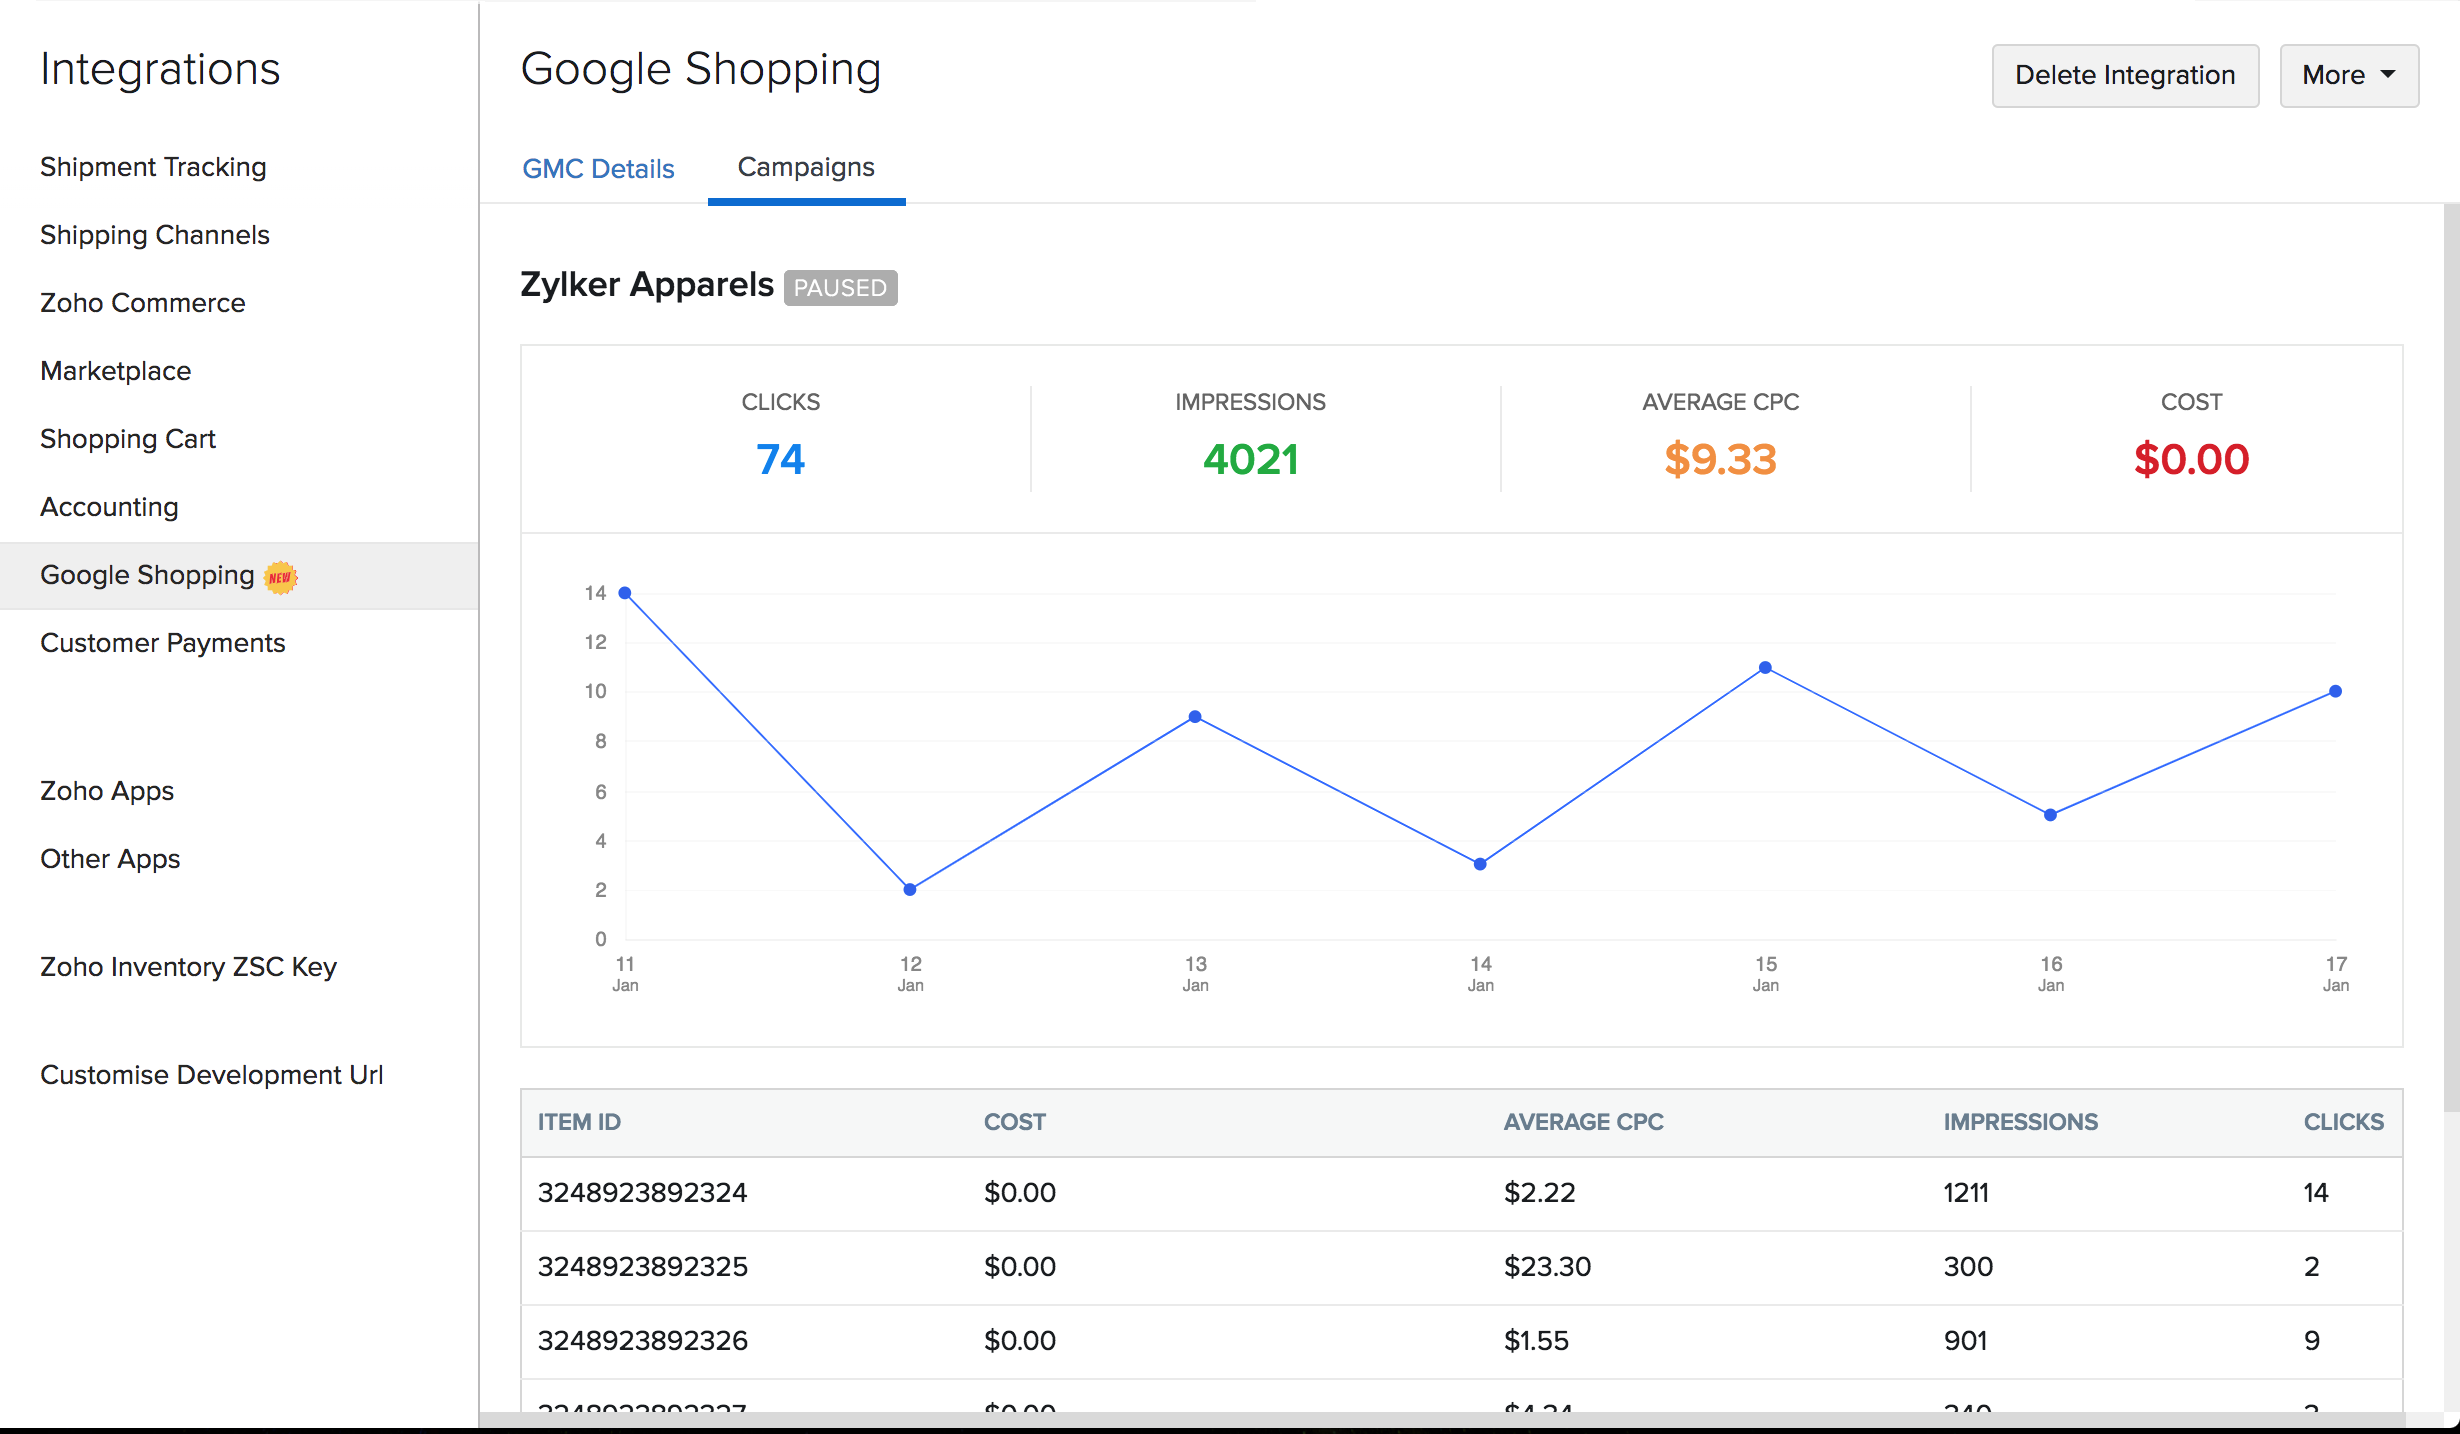Click the vertical scrollbar of the page
The height and width of the screenshot is (1434, 2460).
click(2451, 658)
